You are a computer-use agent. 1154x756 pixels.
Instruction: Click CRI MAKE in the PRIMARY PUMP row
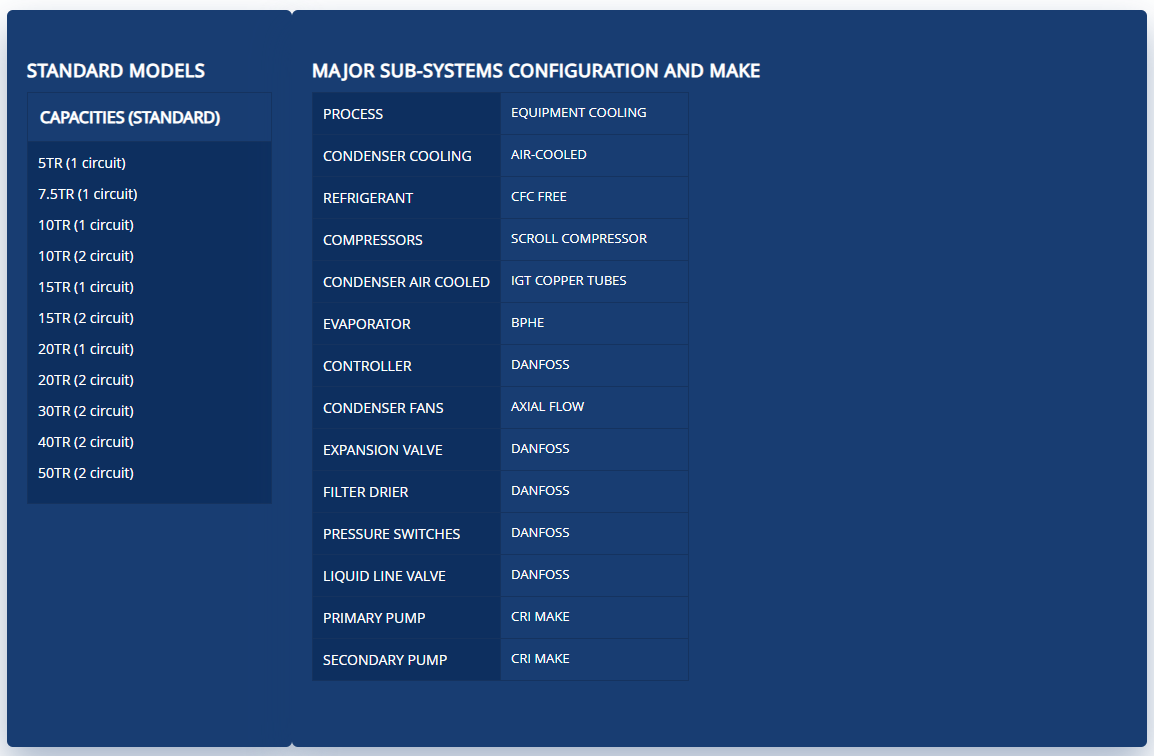pyautogui.click(x=540, y=616)
